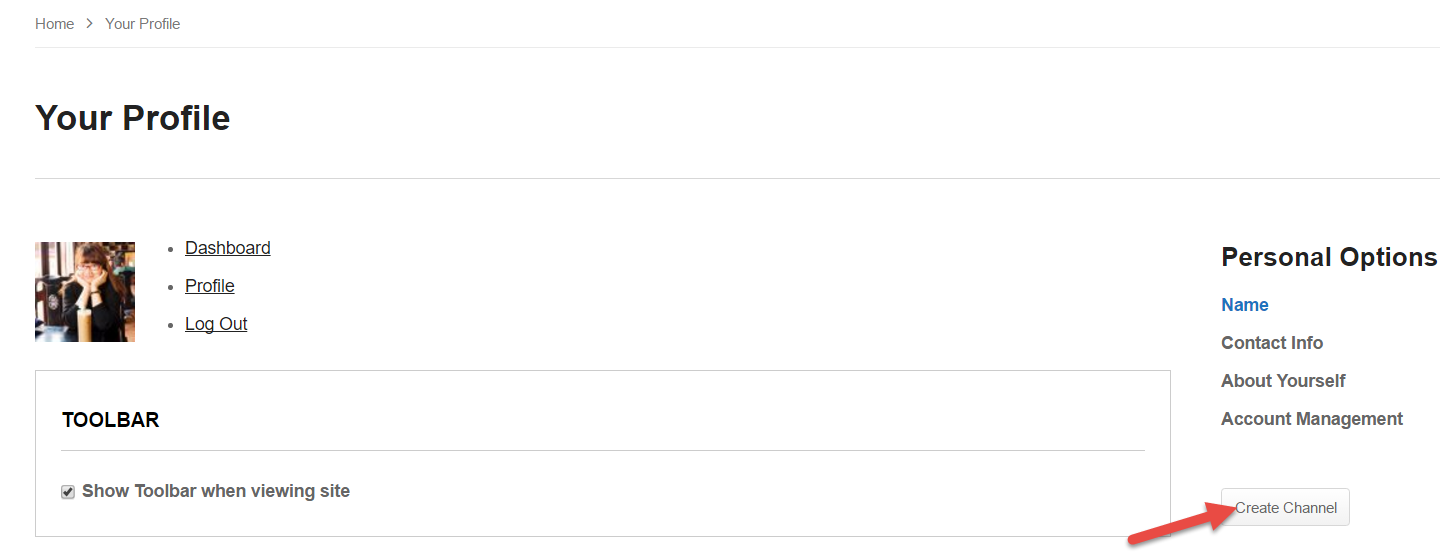Switch to the Account Management section

(1312, 419)
